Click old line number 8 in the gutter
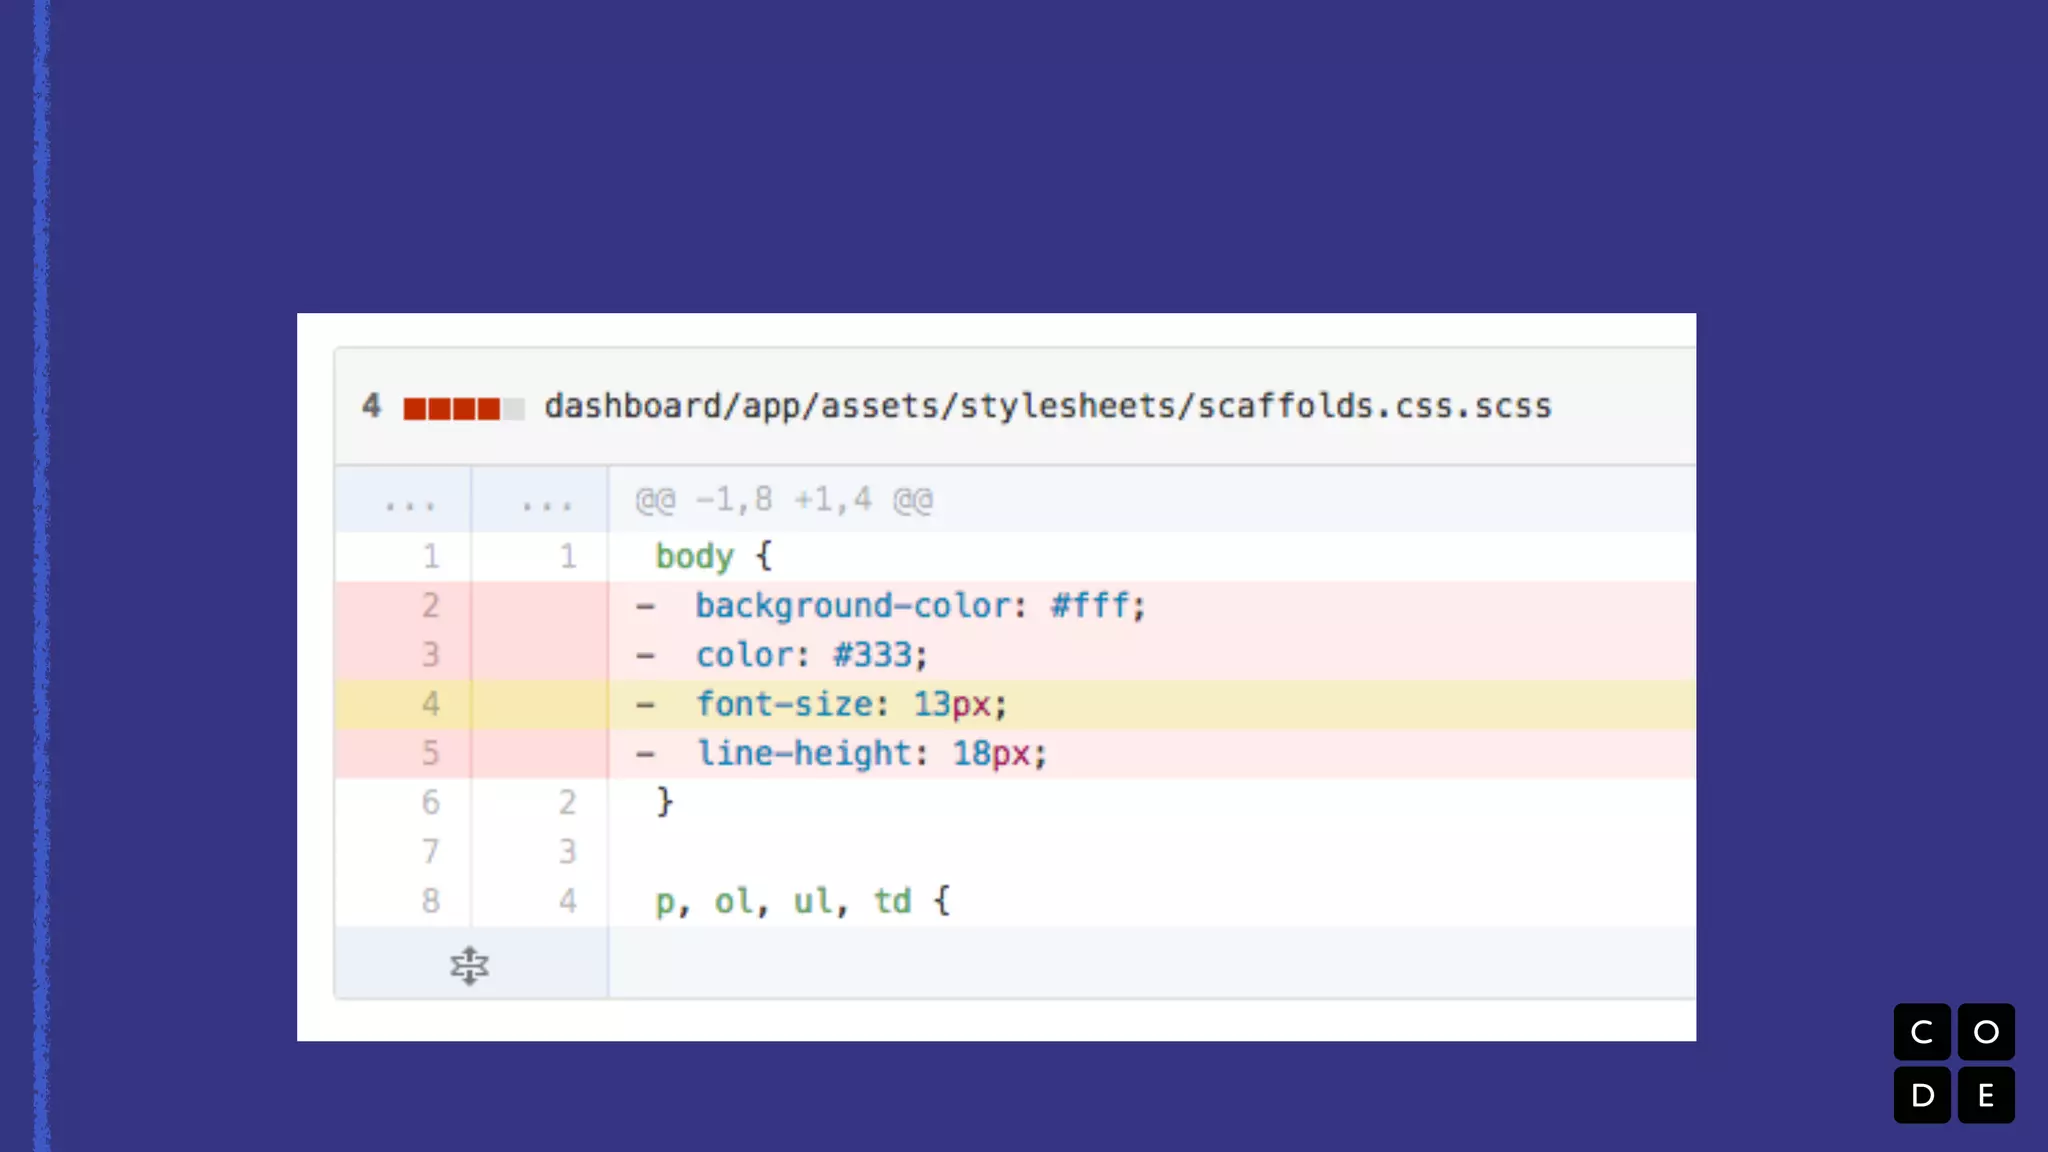 (430, 901)
